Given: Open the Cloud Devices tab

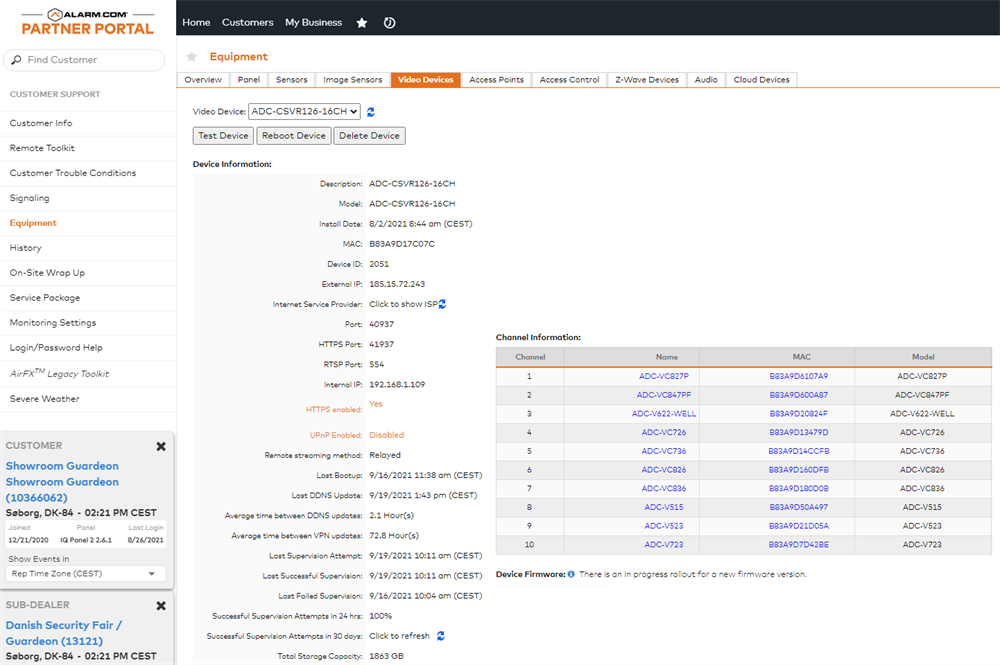Looking at the screenshot, I should [761, 80].
